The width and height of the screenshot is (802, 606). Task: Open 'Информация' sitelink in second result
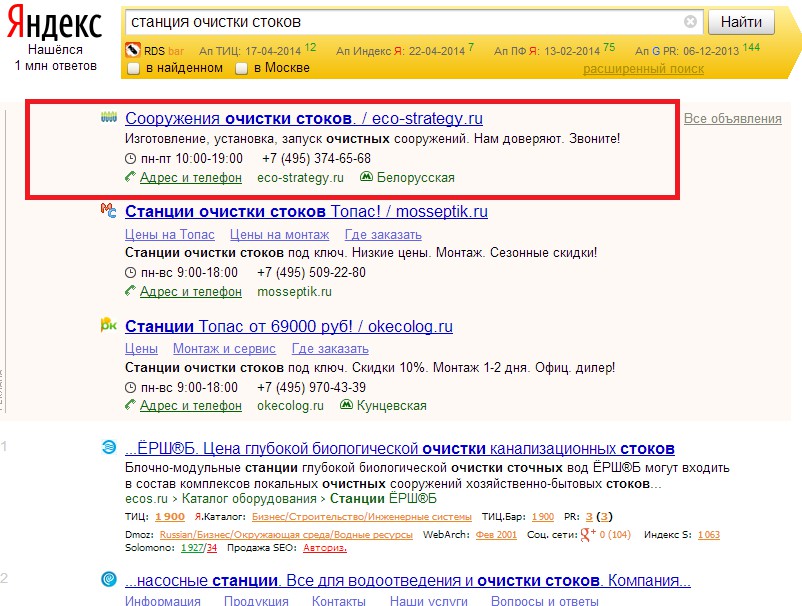point(163,600)
